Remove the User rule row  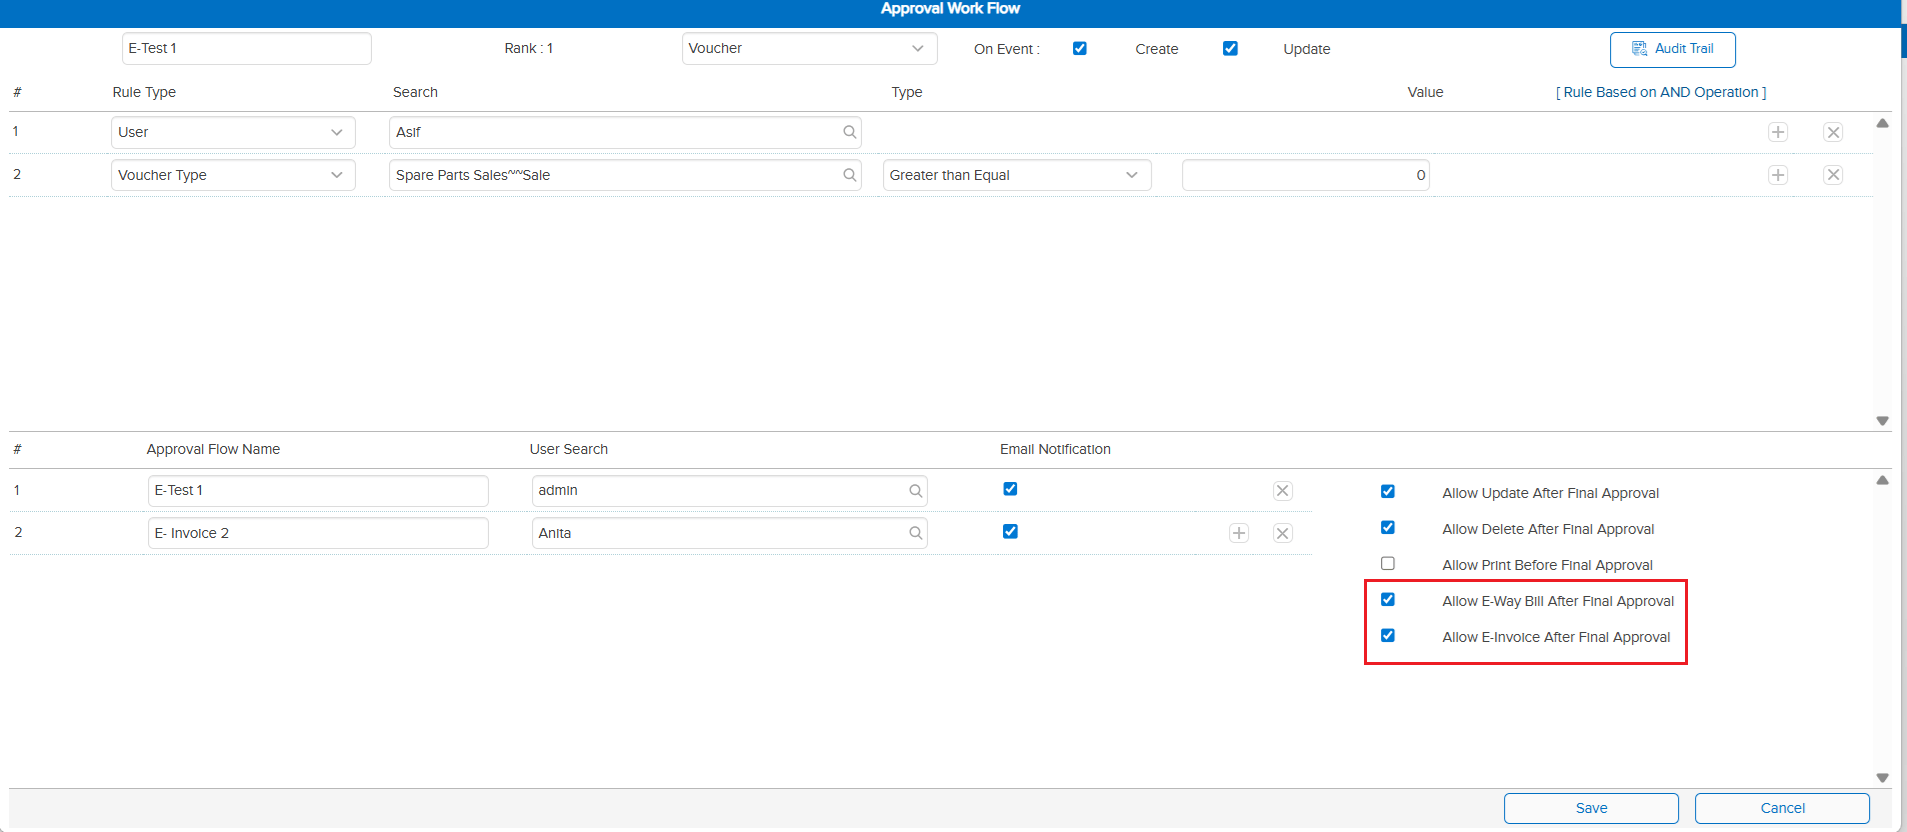[x=1833, y=132]
